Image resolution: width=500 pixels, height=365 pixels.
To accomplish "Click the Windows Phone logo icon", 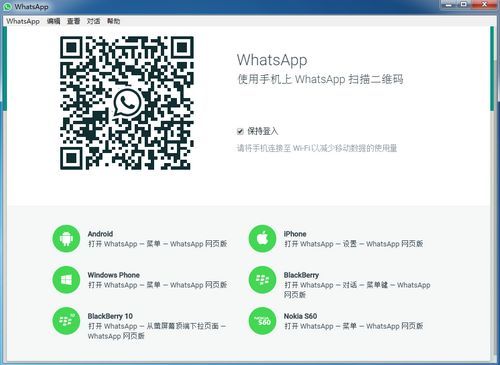I will point(66,280).
